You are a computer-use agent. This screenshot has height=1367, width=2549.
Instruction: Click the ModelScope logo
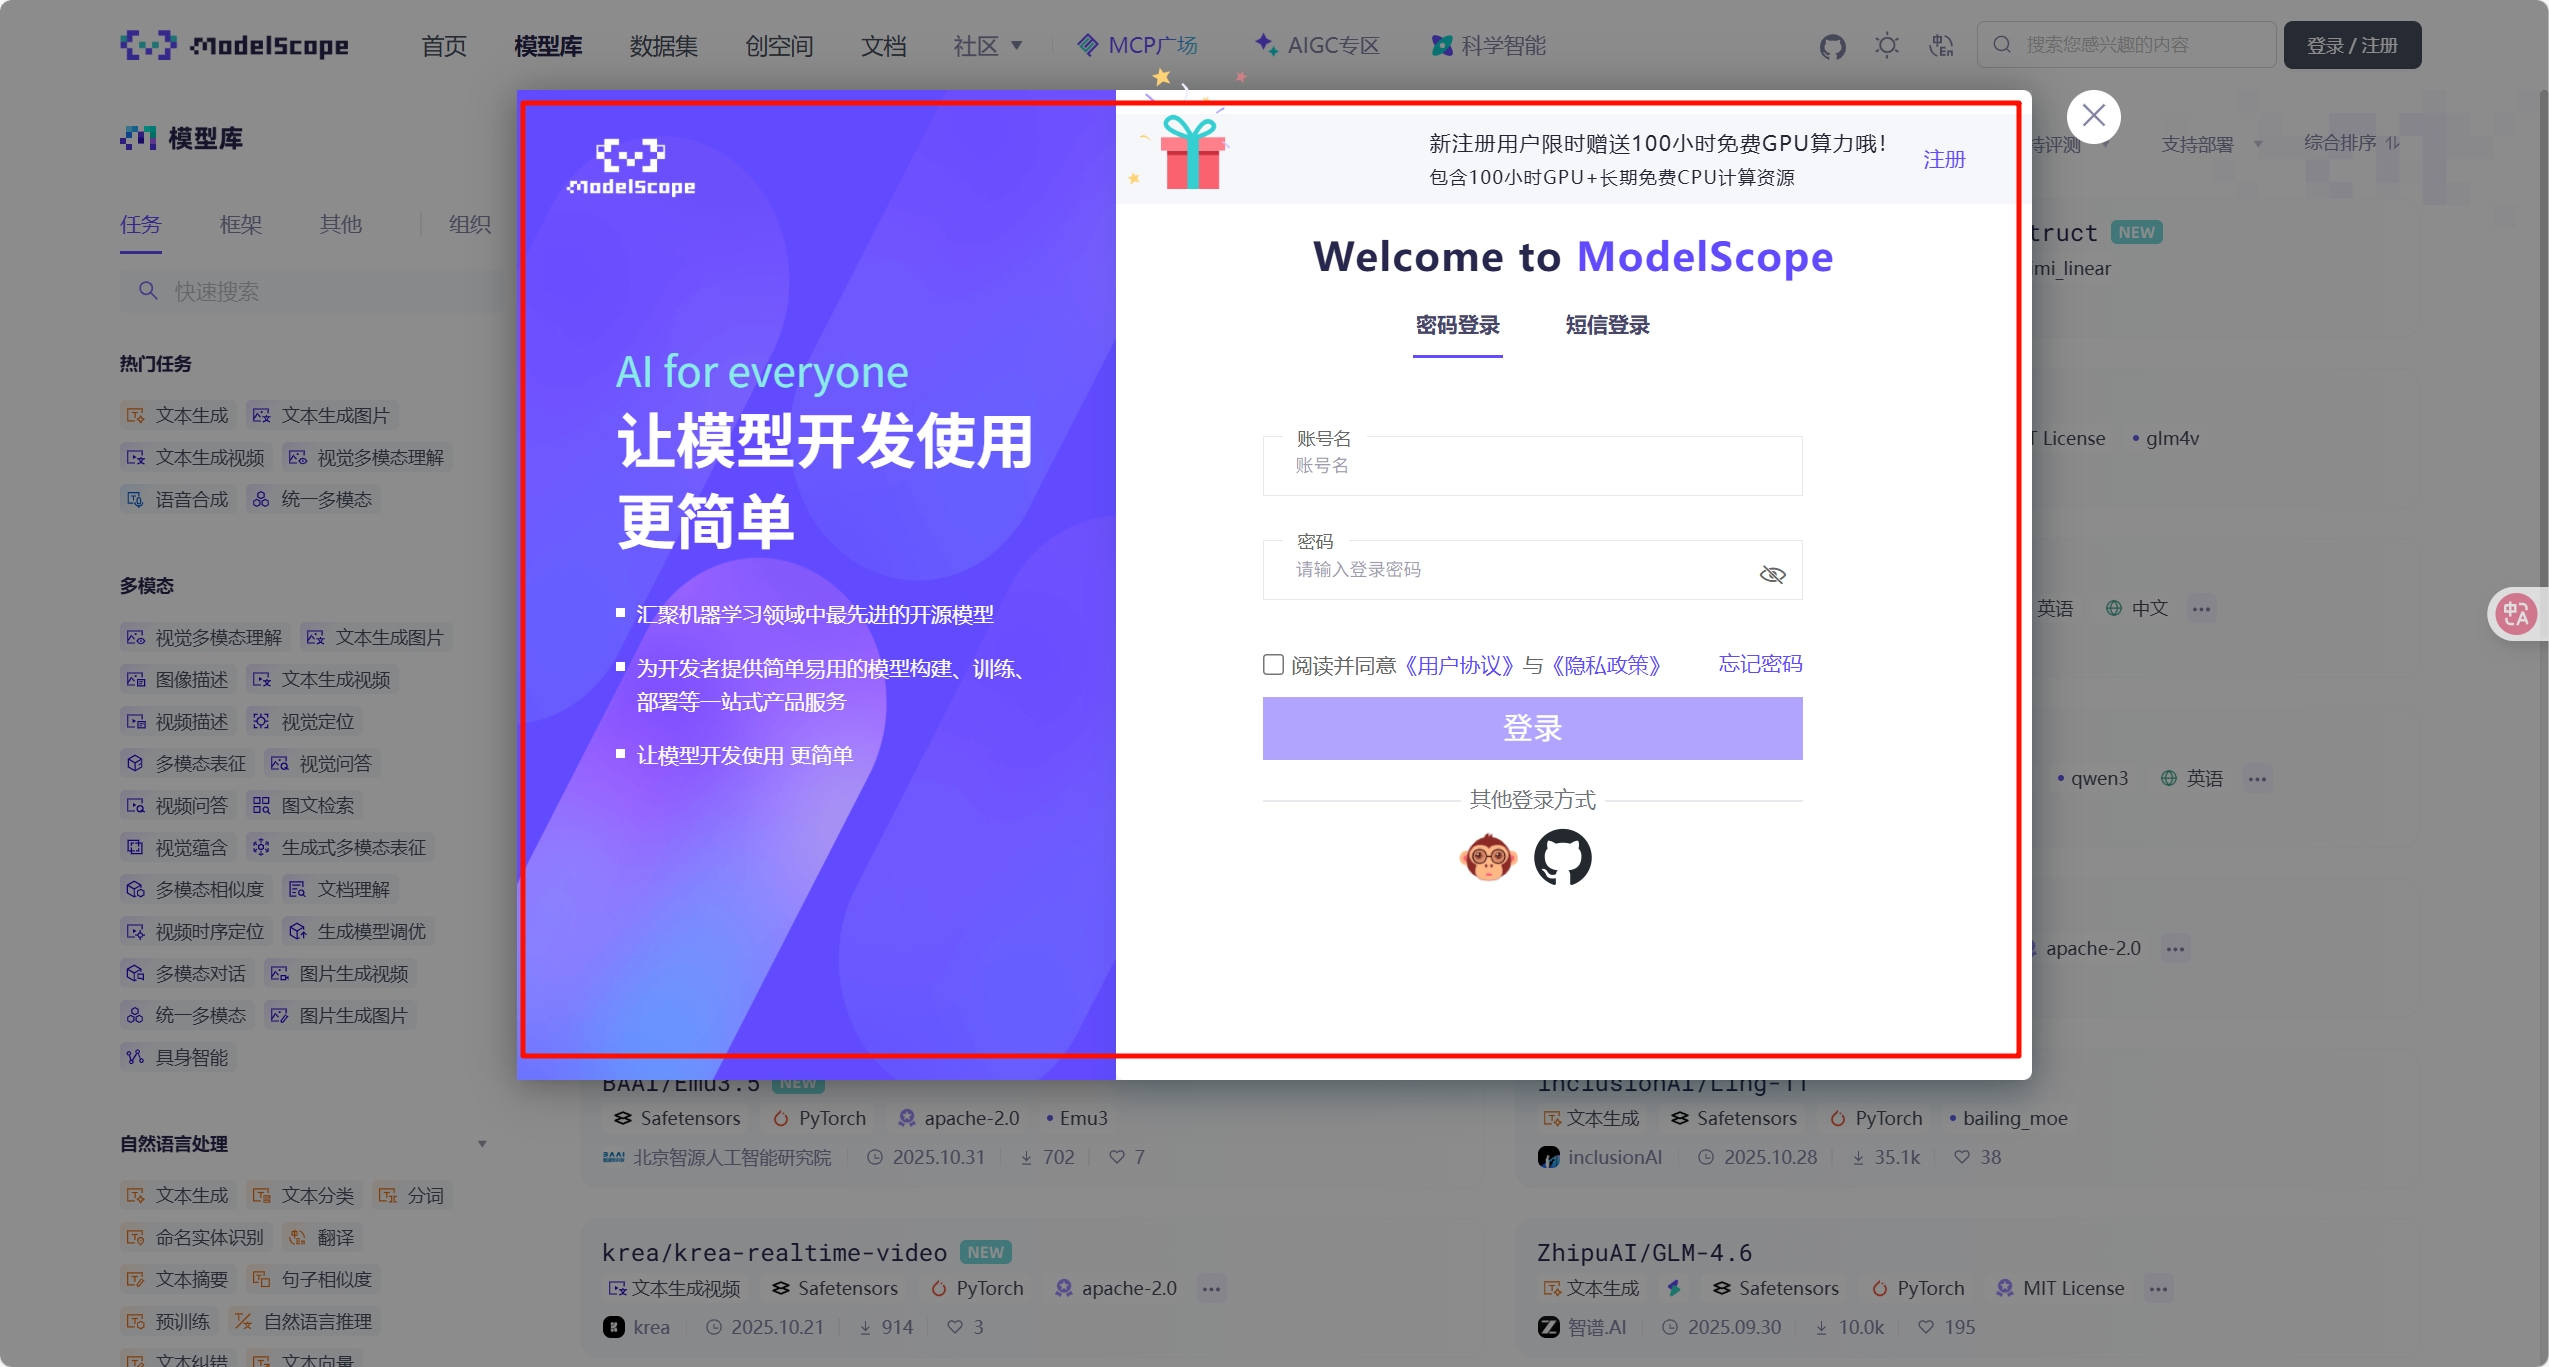click(234, 44)
